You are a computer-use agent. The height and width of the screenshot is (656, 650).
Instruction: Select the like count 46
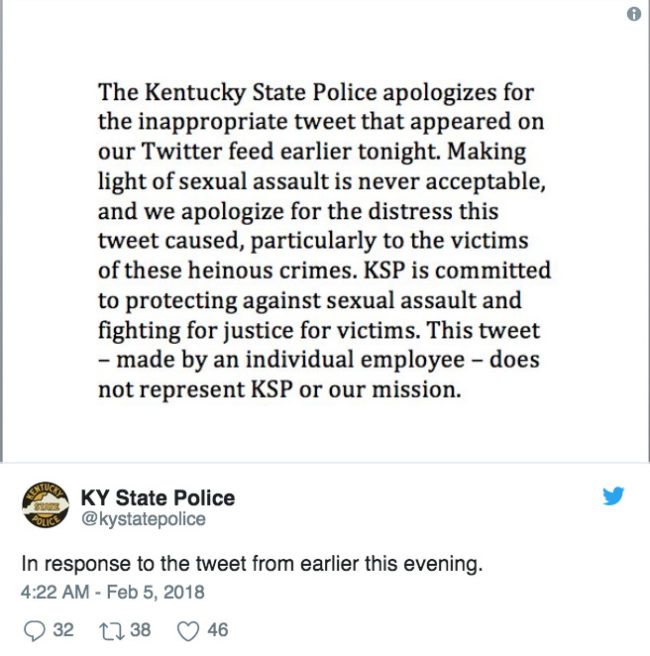[x=217, y=630]
